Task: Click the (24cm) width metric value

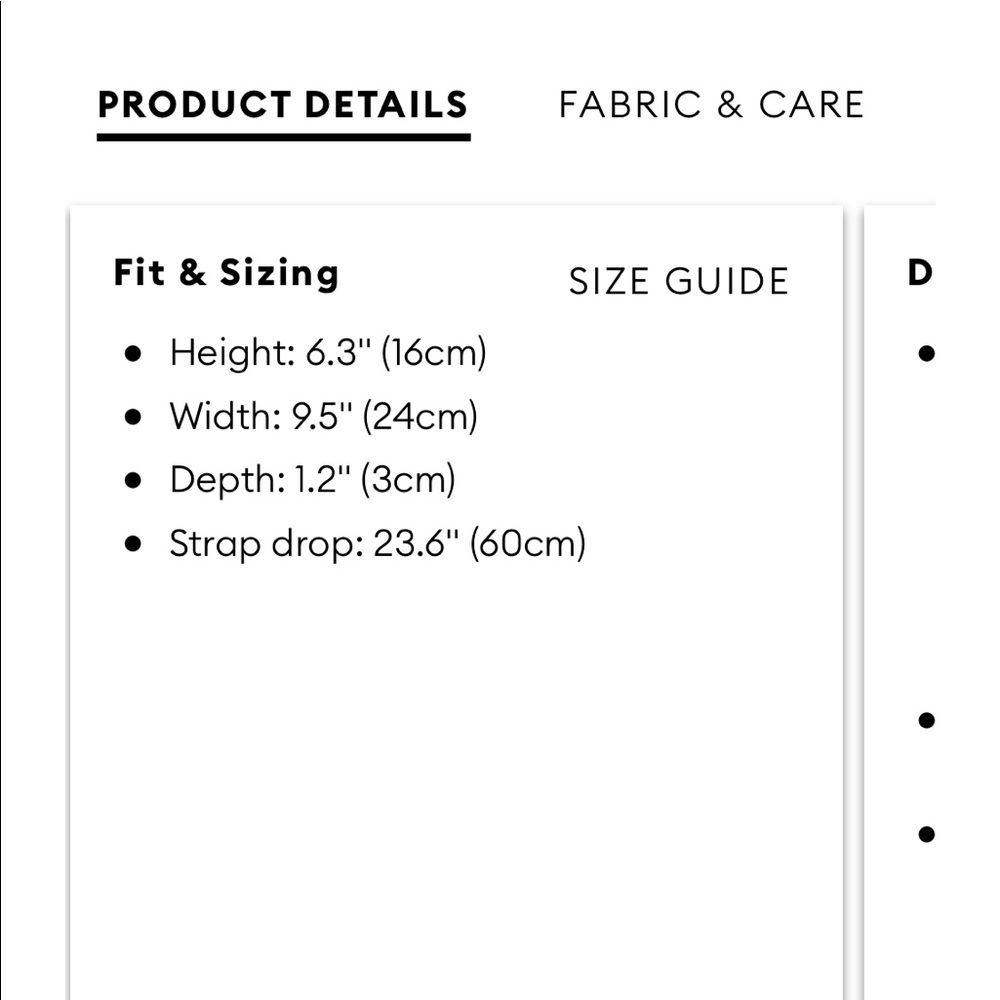Action: pyautogui.click(x=420, y=416)
